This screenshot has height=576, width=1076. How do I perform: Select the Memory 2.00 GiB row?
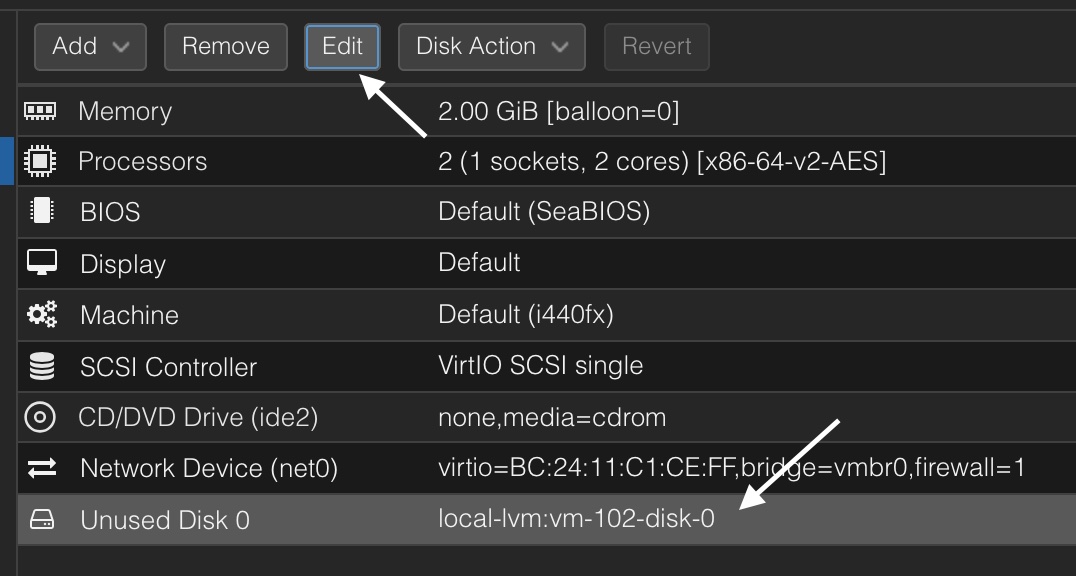pos(547,111)
